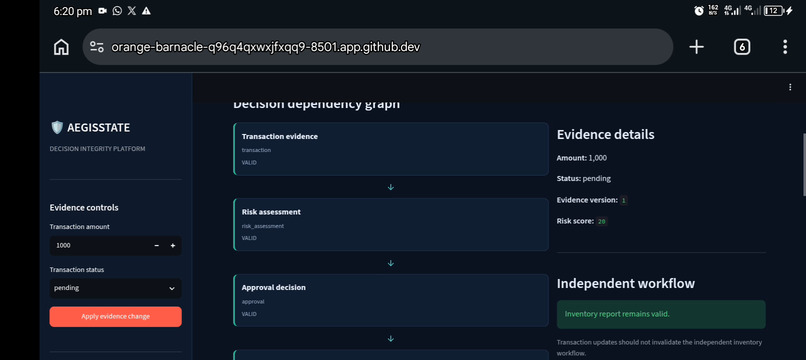Click 'DECISION INTEGRITY PLATFORM' subtitle
The image size is (806, 360).
[x=97, y=149]
